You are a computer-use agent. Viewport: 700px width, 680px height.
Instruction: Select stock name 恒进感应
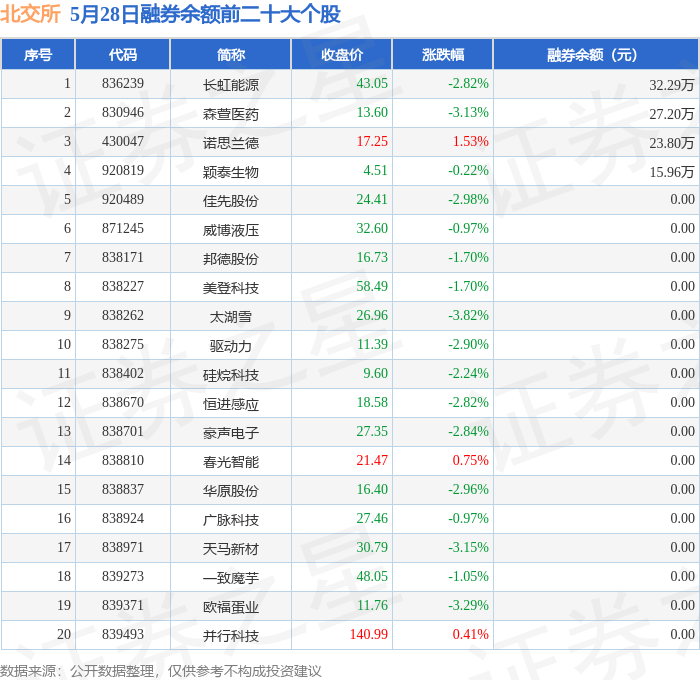[x=231, y=404]
